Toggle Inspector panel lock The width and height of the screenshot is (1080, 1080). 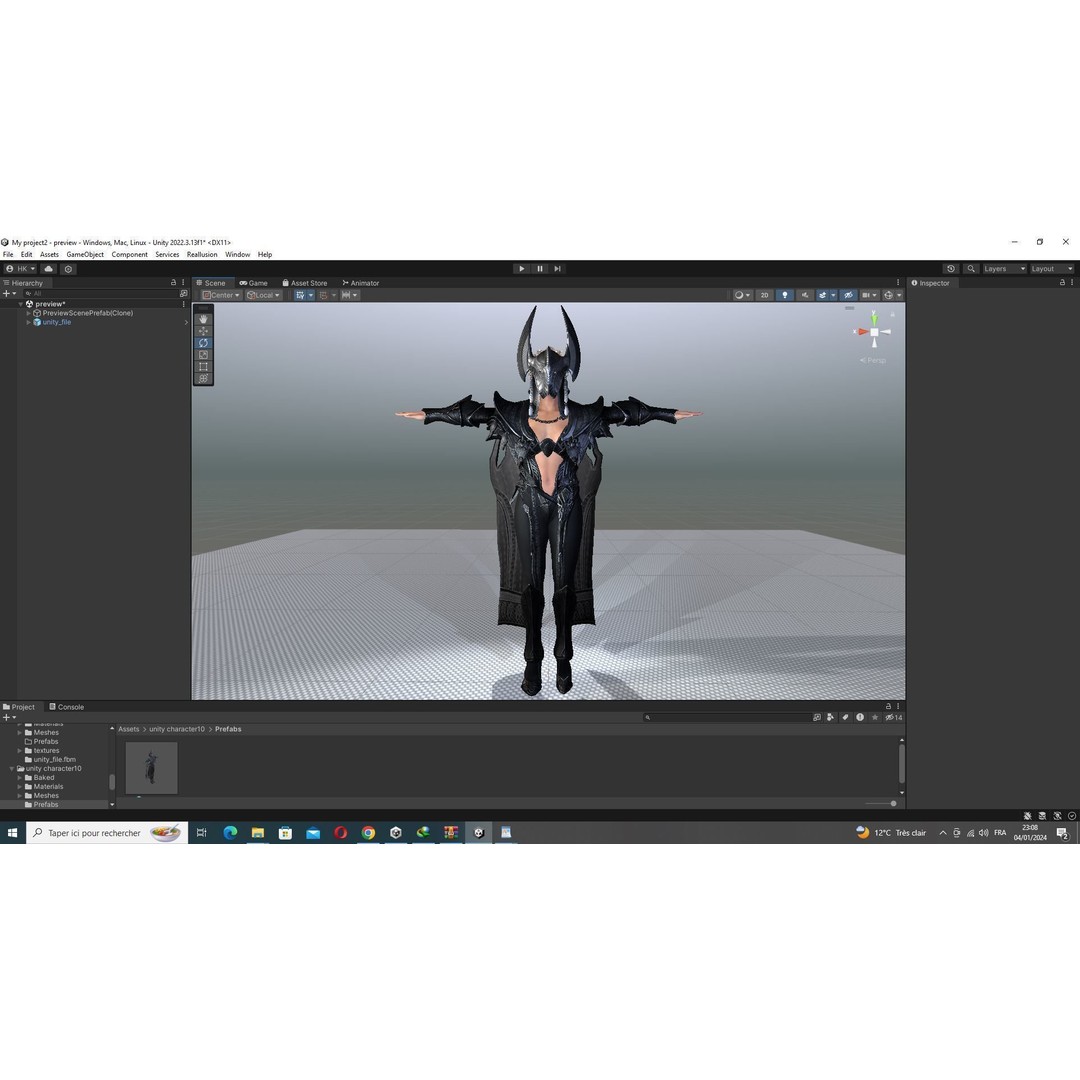coord(1062,282)
